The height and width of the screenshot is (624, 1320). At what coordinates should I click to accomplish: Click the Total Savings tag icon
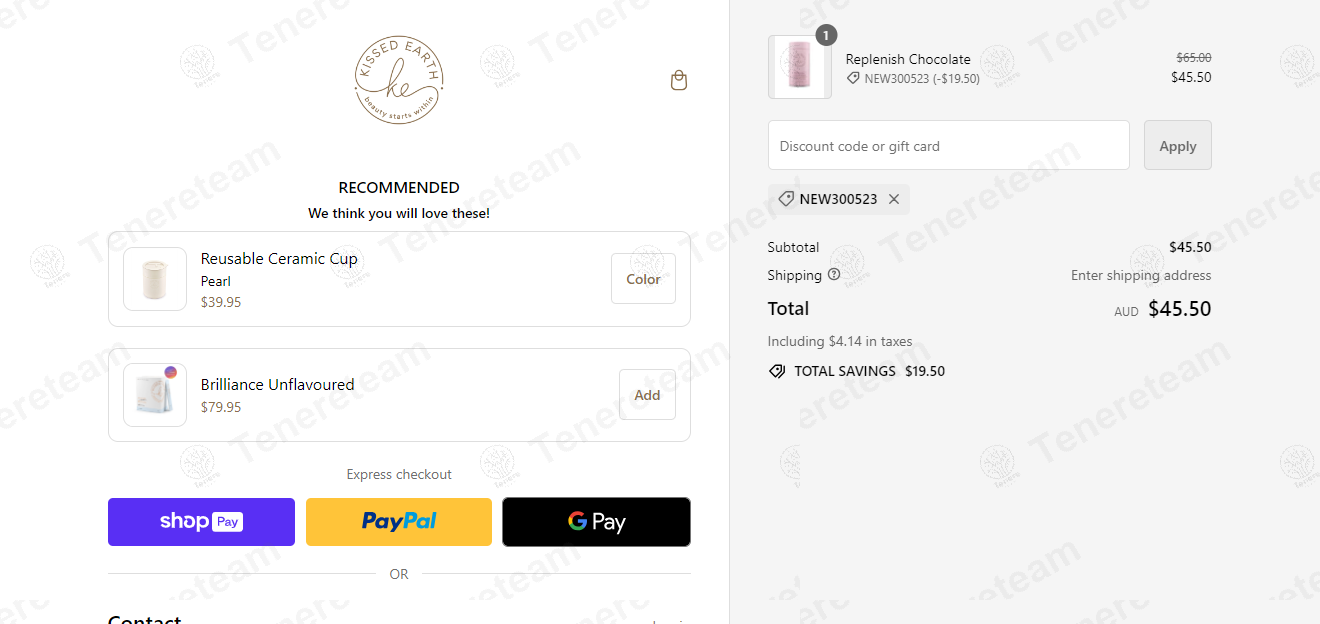777,371
